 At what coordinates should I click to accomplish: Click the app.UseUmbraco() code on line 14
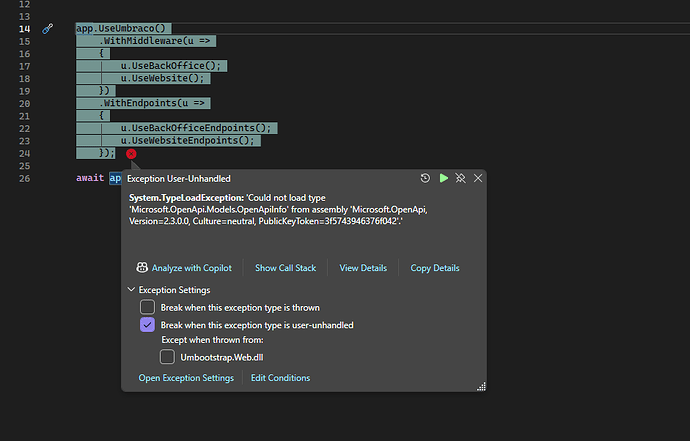click(x=120, y=29)
